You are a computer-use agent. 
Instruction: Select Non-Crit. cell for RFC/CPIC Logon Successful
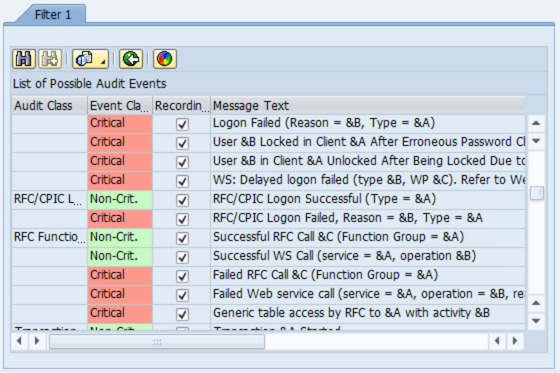[x=120, y=199]
